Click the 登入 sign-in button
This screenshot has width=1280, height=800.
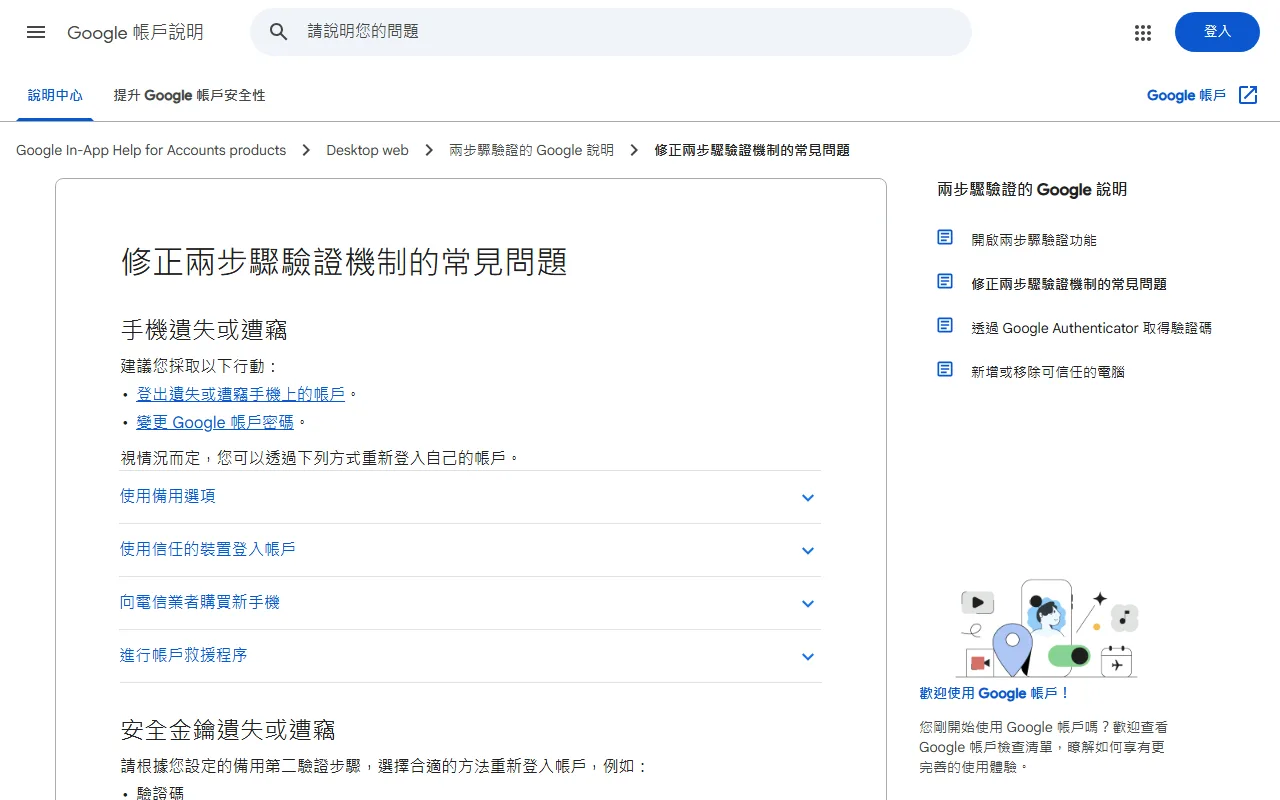tap(1217, 32)
